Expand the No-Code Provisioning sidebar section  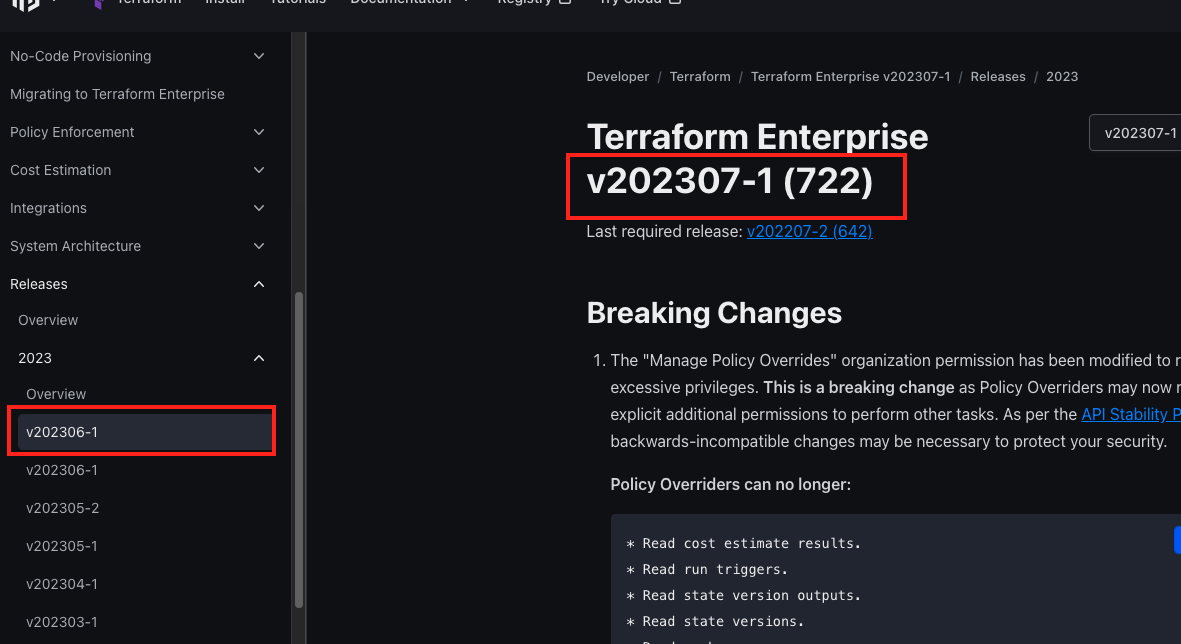[x=258, y=56]
